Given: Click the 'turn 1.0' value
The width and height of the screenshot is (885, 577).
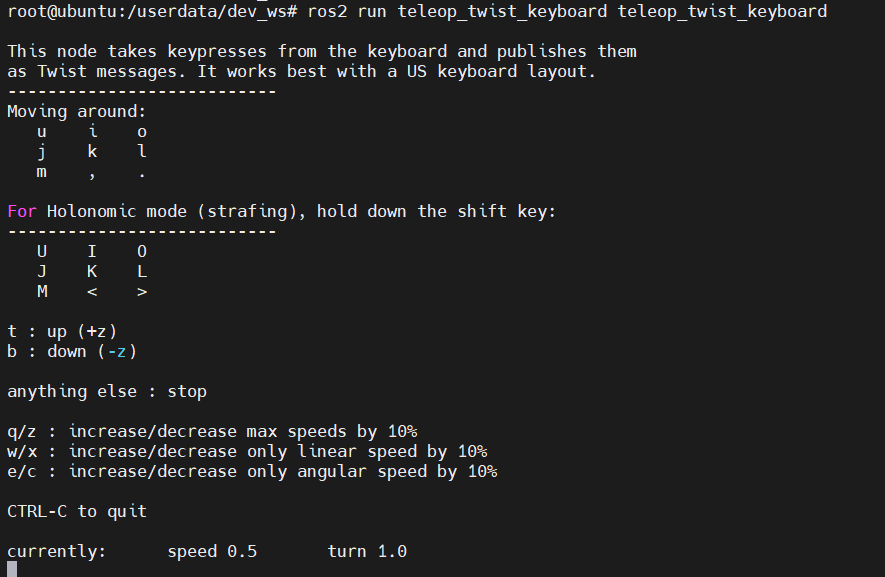Looking at the screenshot, I should [x=367, y=552].
